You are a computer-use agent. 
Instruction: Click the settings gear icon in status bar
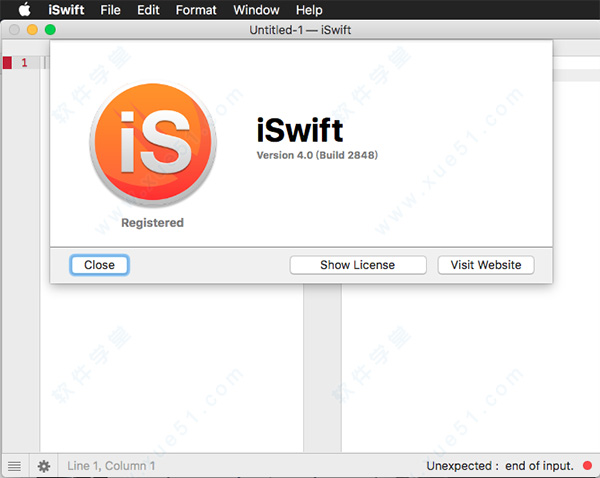point(44,466)
